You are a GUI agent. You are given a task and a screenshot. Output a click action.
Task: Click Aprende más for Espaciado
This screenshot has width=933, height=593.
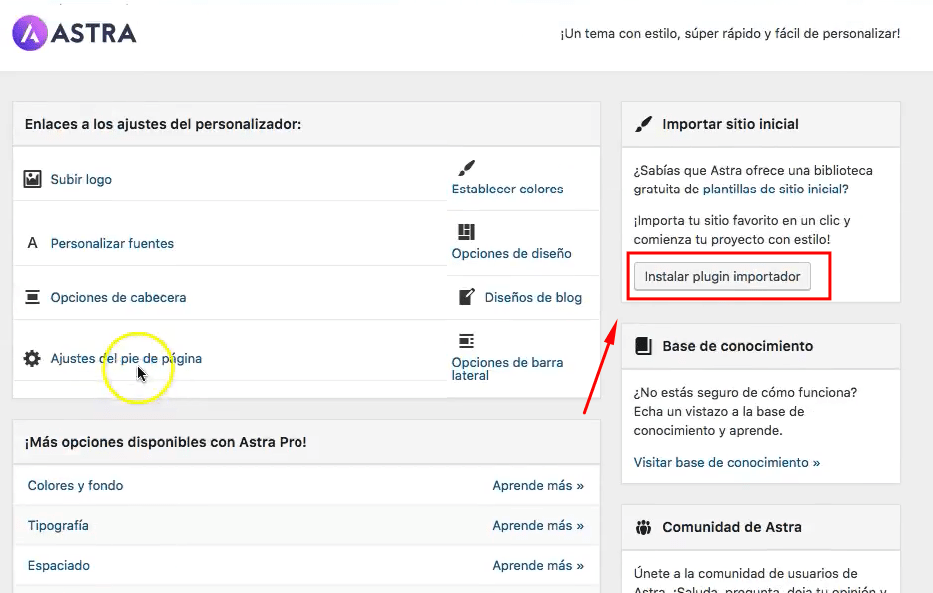[x=538, y=566]
